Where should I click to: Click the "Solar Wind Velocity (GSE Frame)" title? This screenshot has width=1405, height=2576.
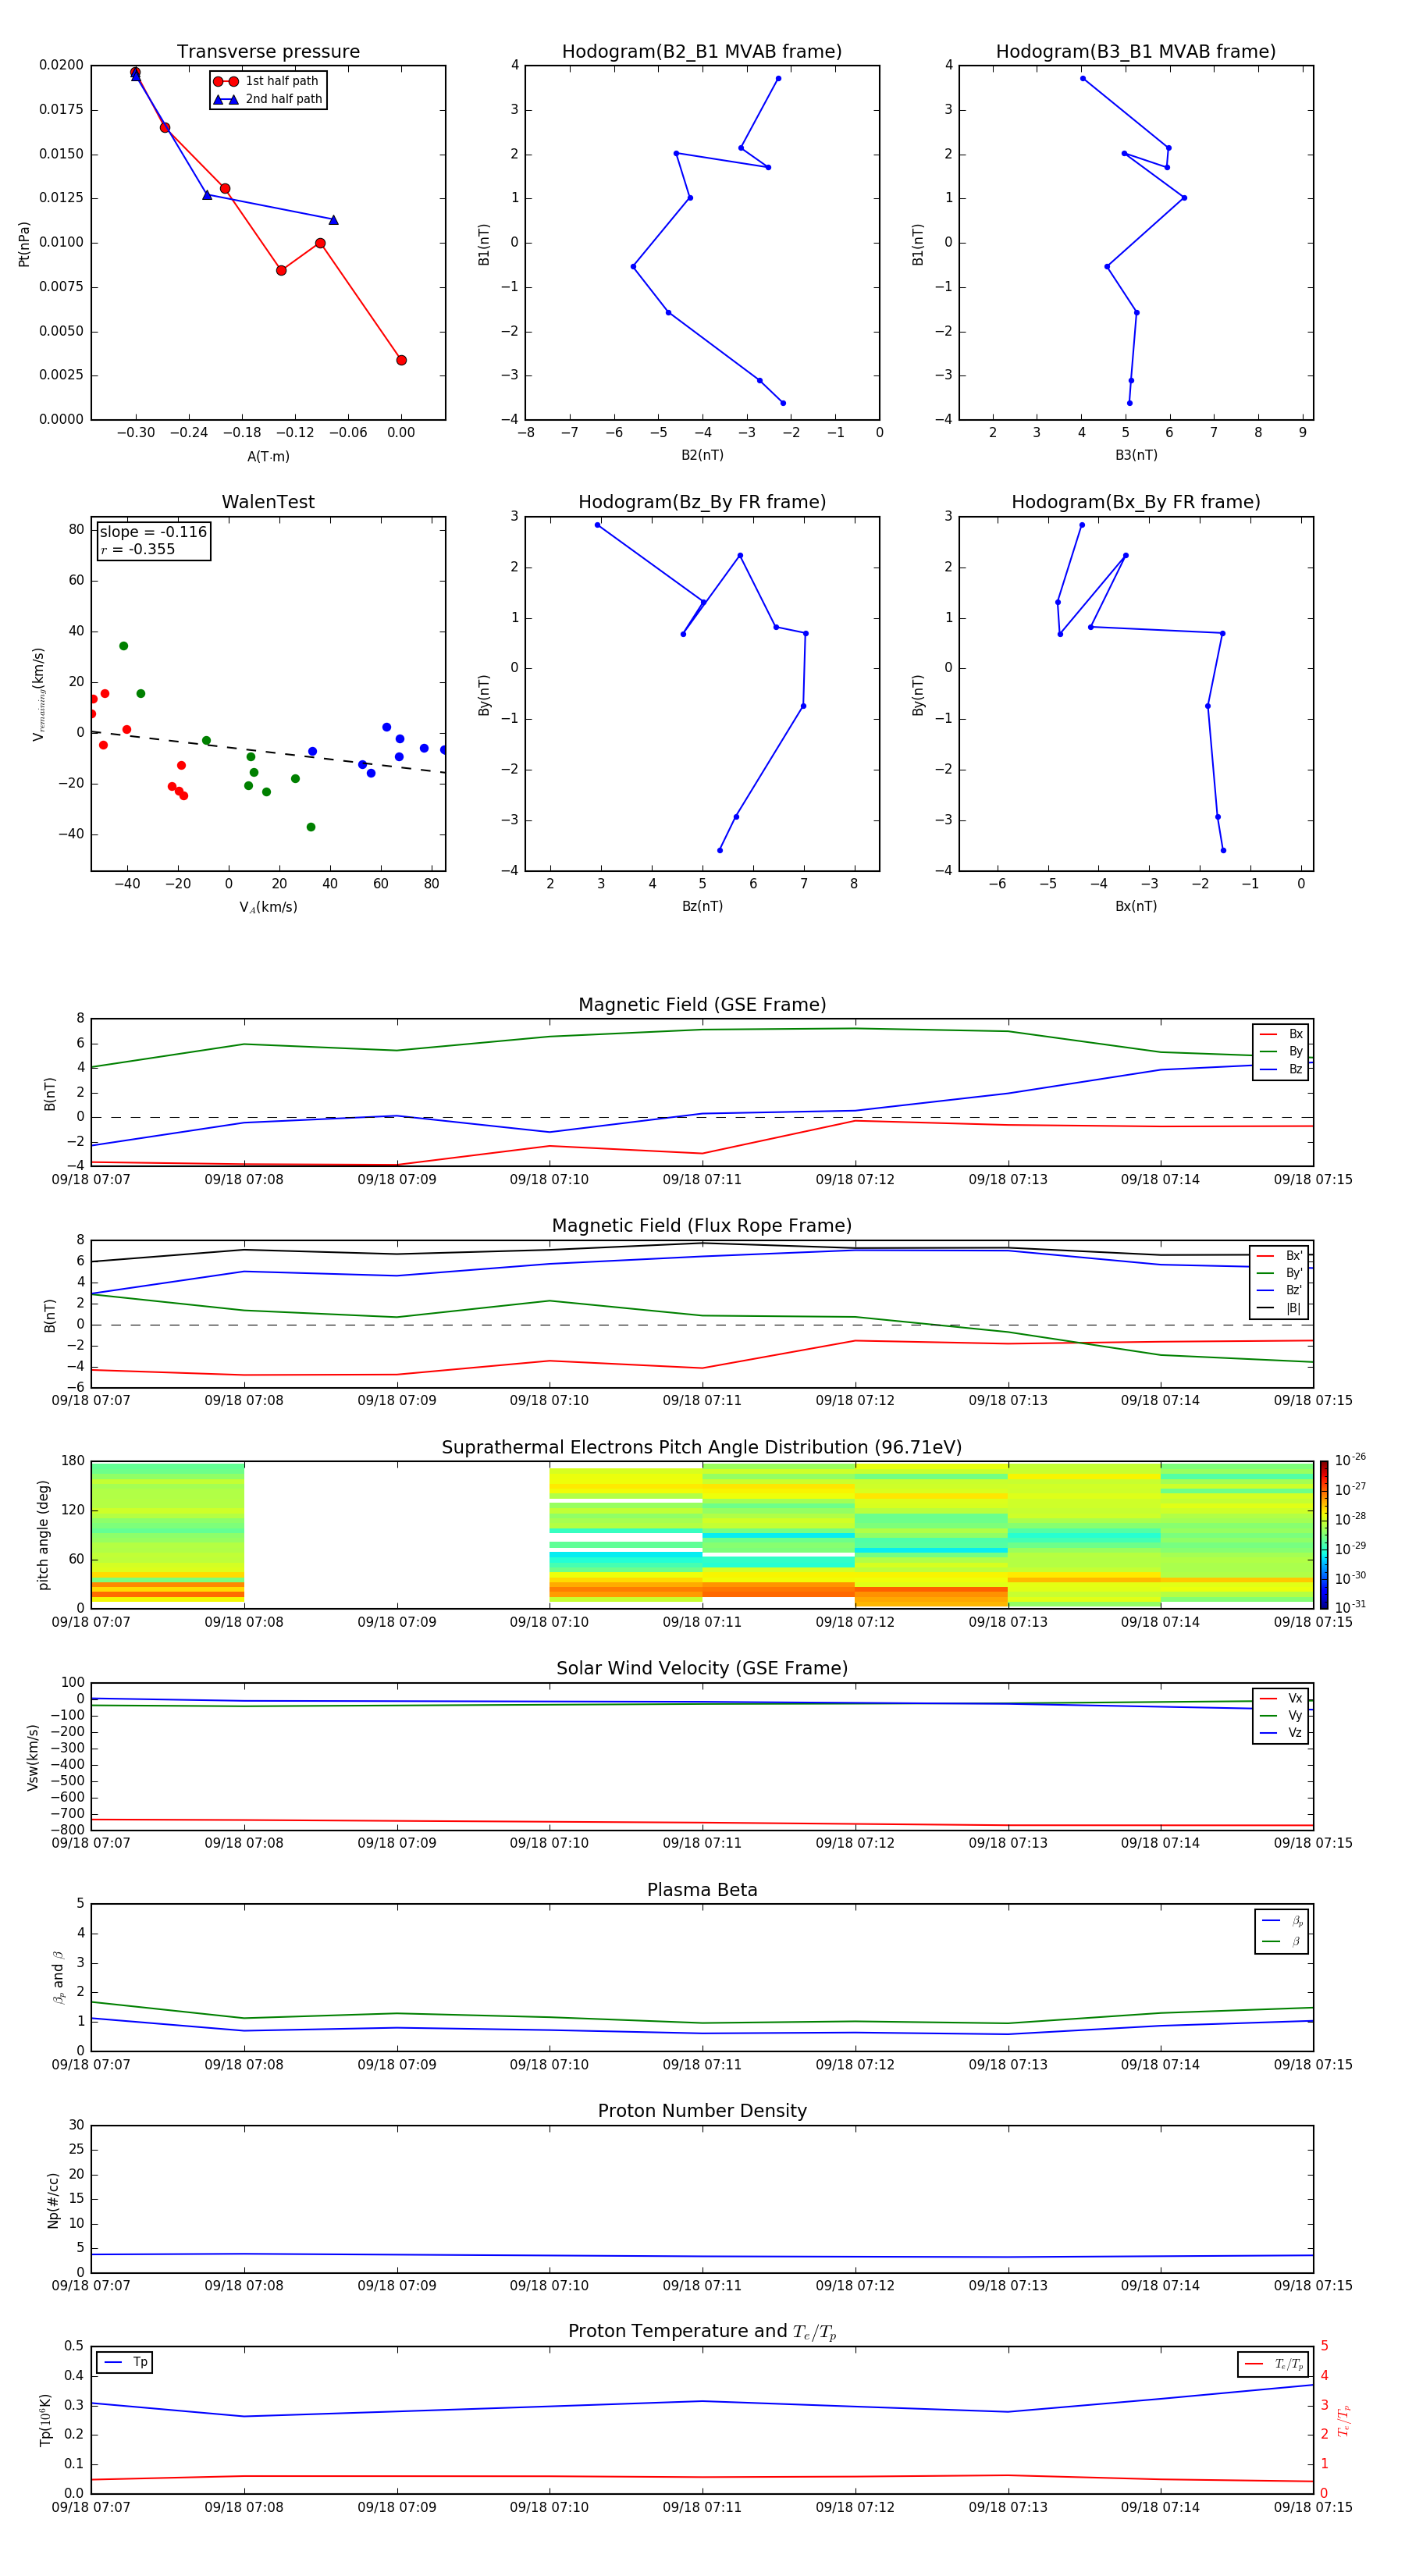coord(702,1668)
